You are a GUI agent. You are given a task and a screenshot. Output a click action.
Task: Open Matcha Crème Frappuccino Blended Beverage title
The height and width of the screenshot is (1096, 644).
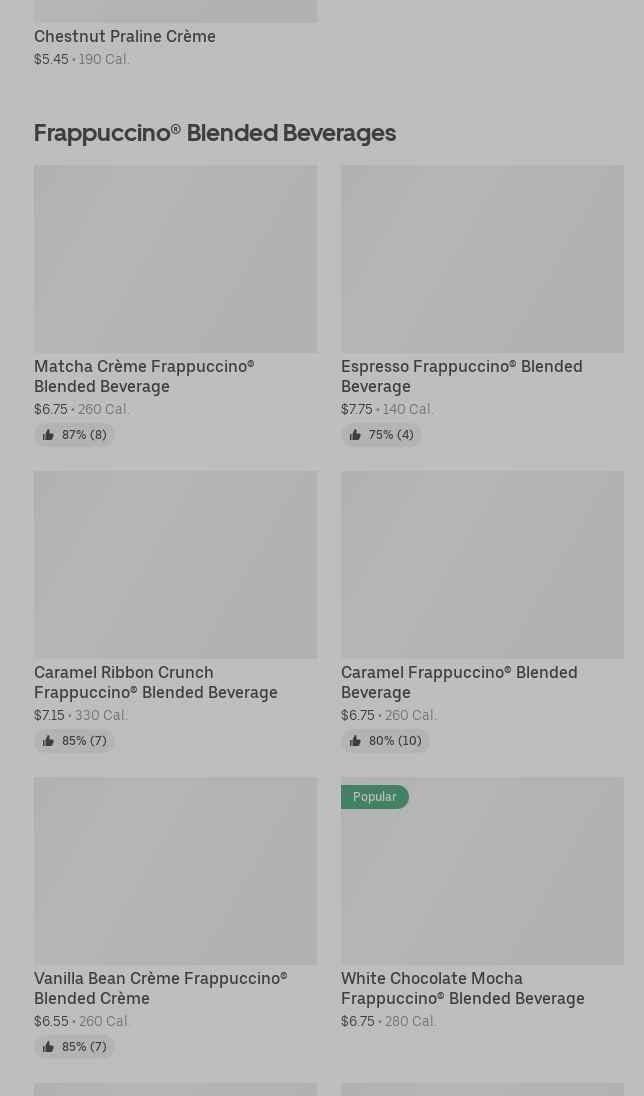tap(144, 376)
